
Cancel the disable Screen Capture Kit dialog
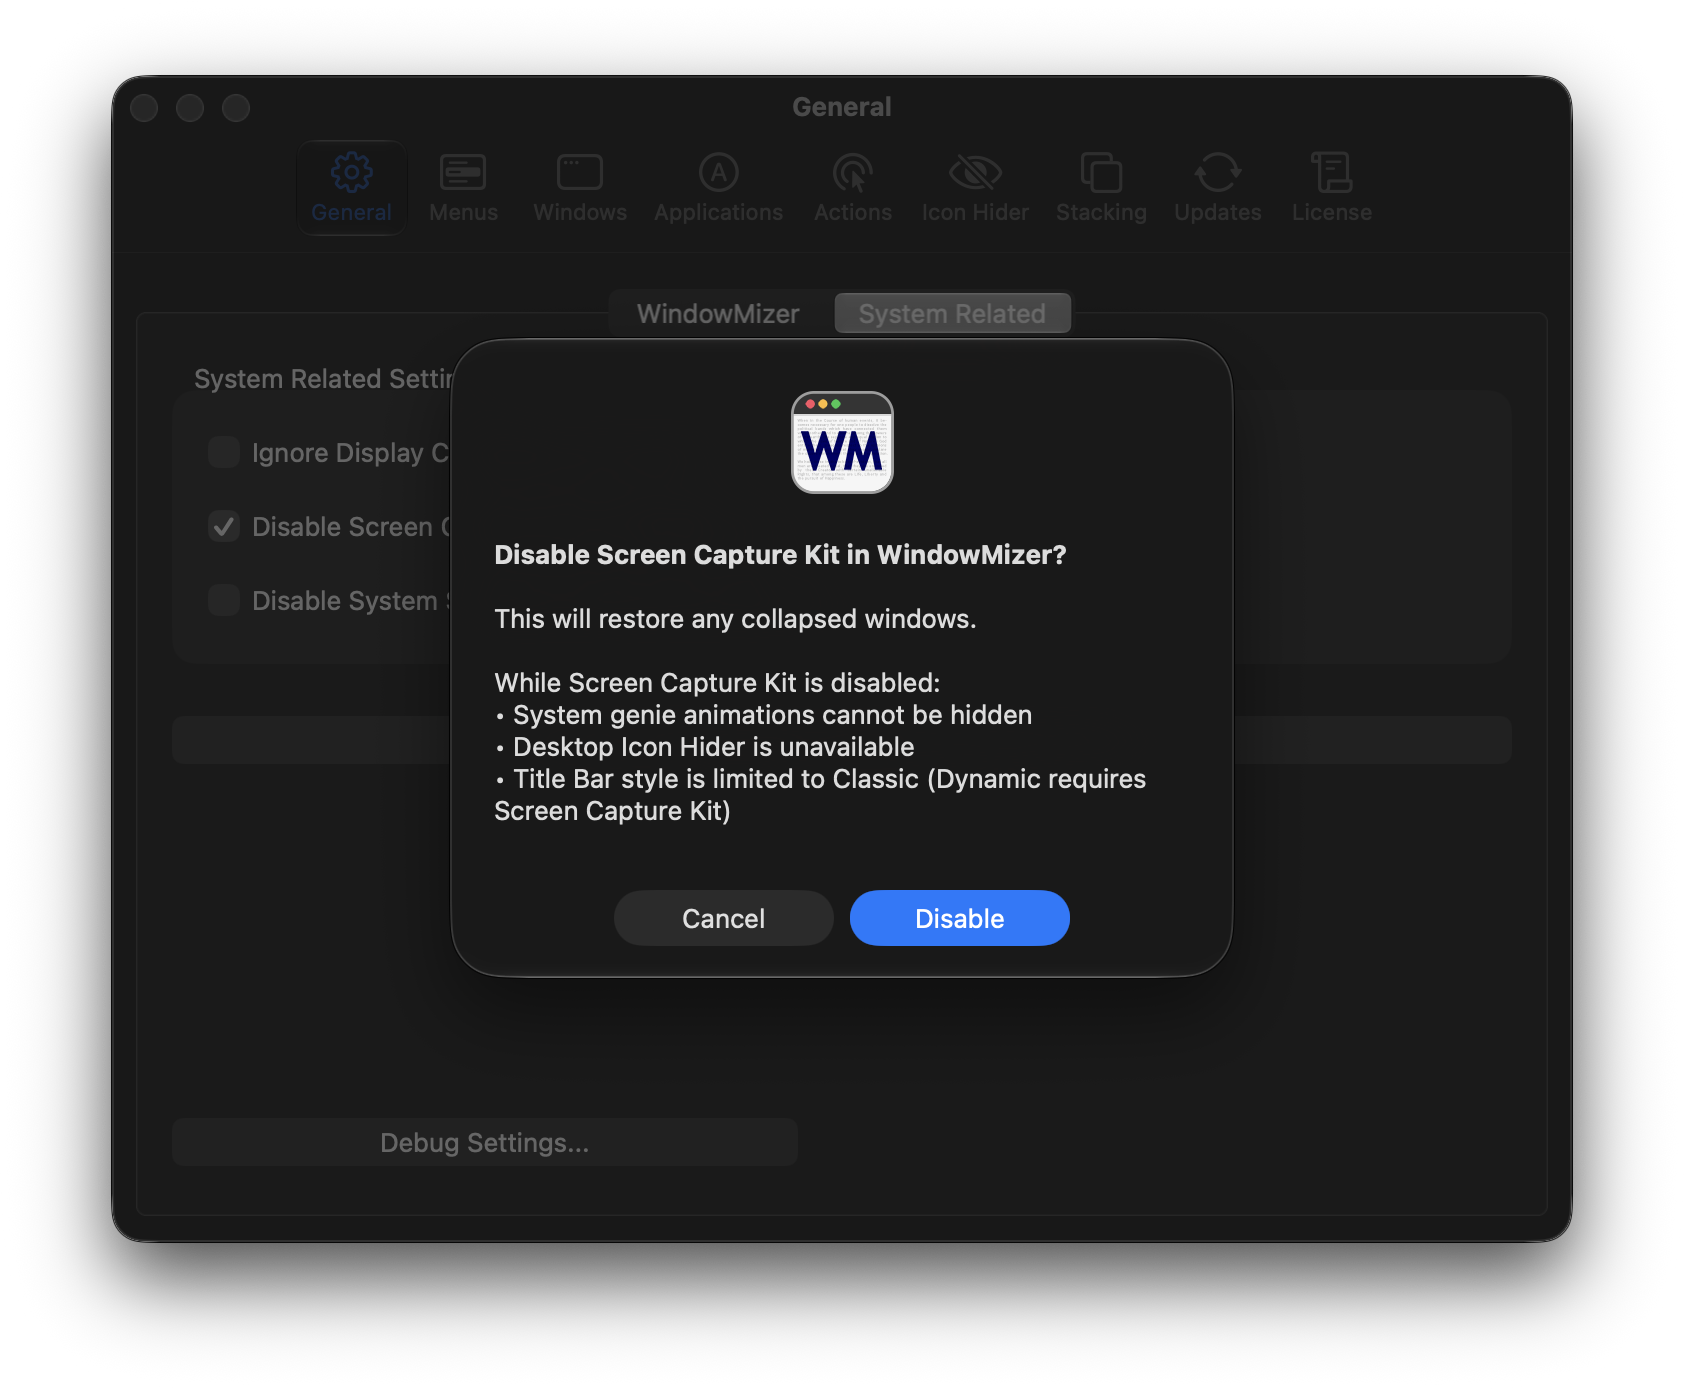pyautogui.click(x=724, y=918)
